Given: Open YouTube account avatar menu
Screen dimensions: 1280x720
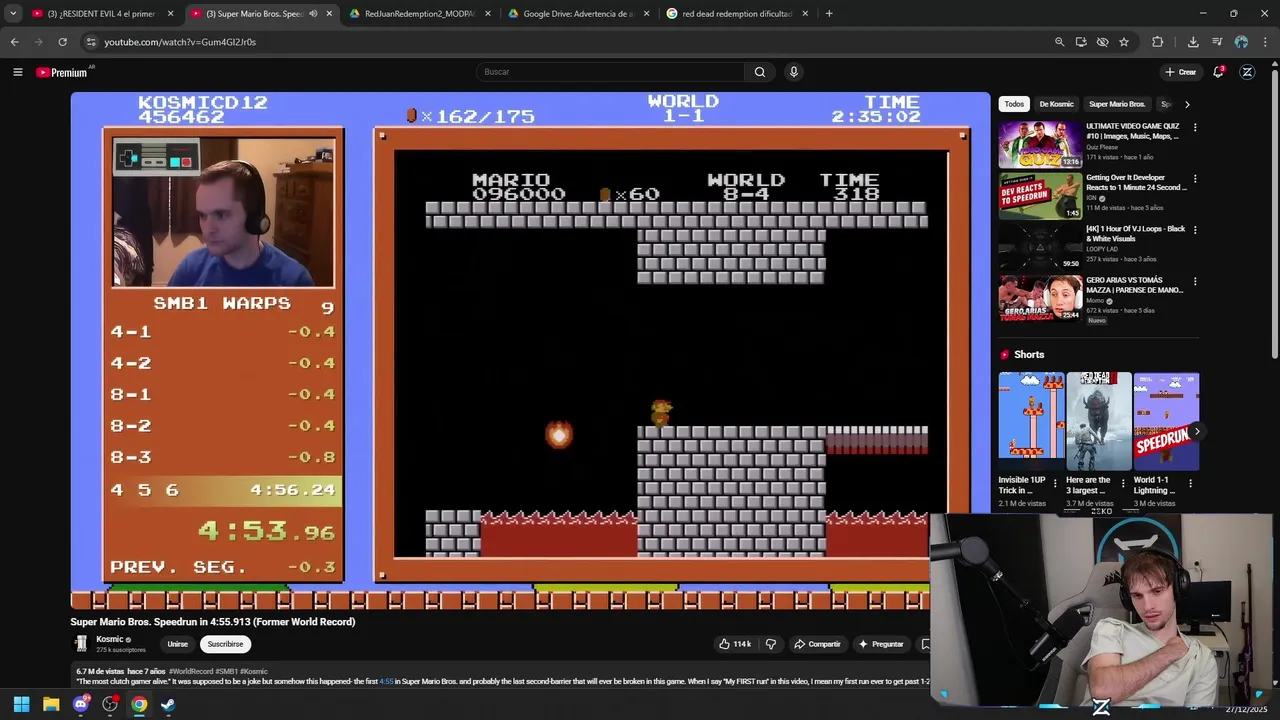Looking at the screenshot, I should point(1247,72).
